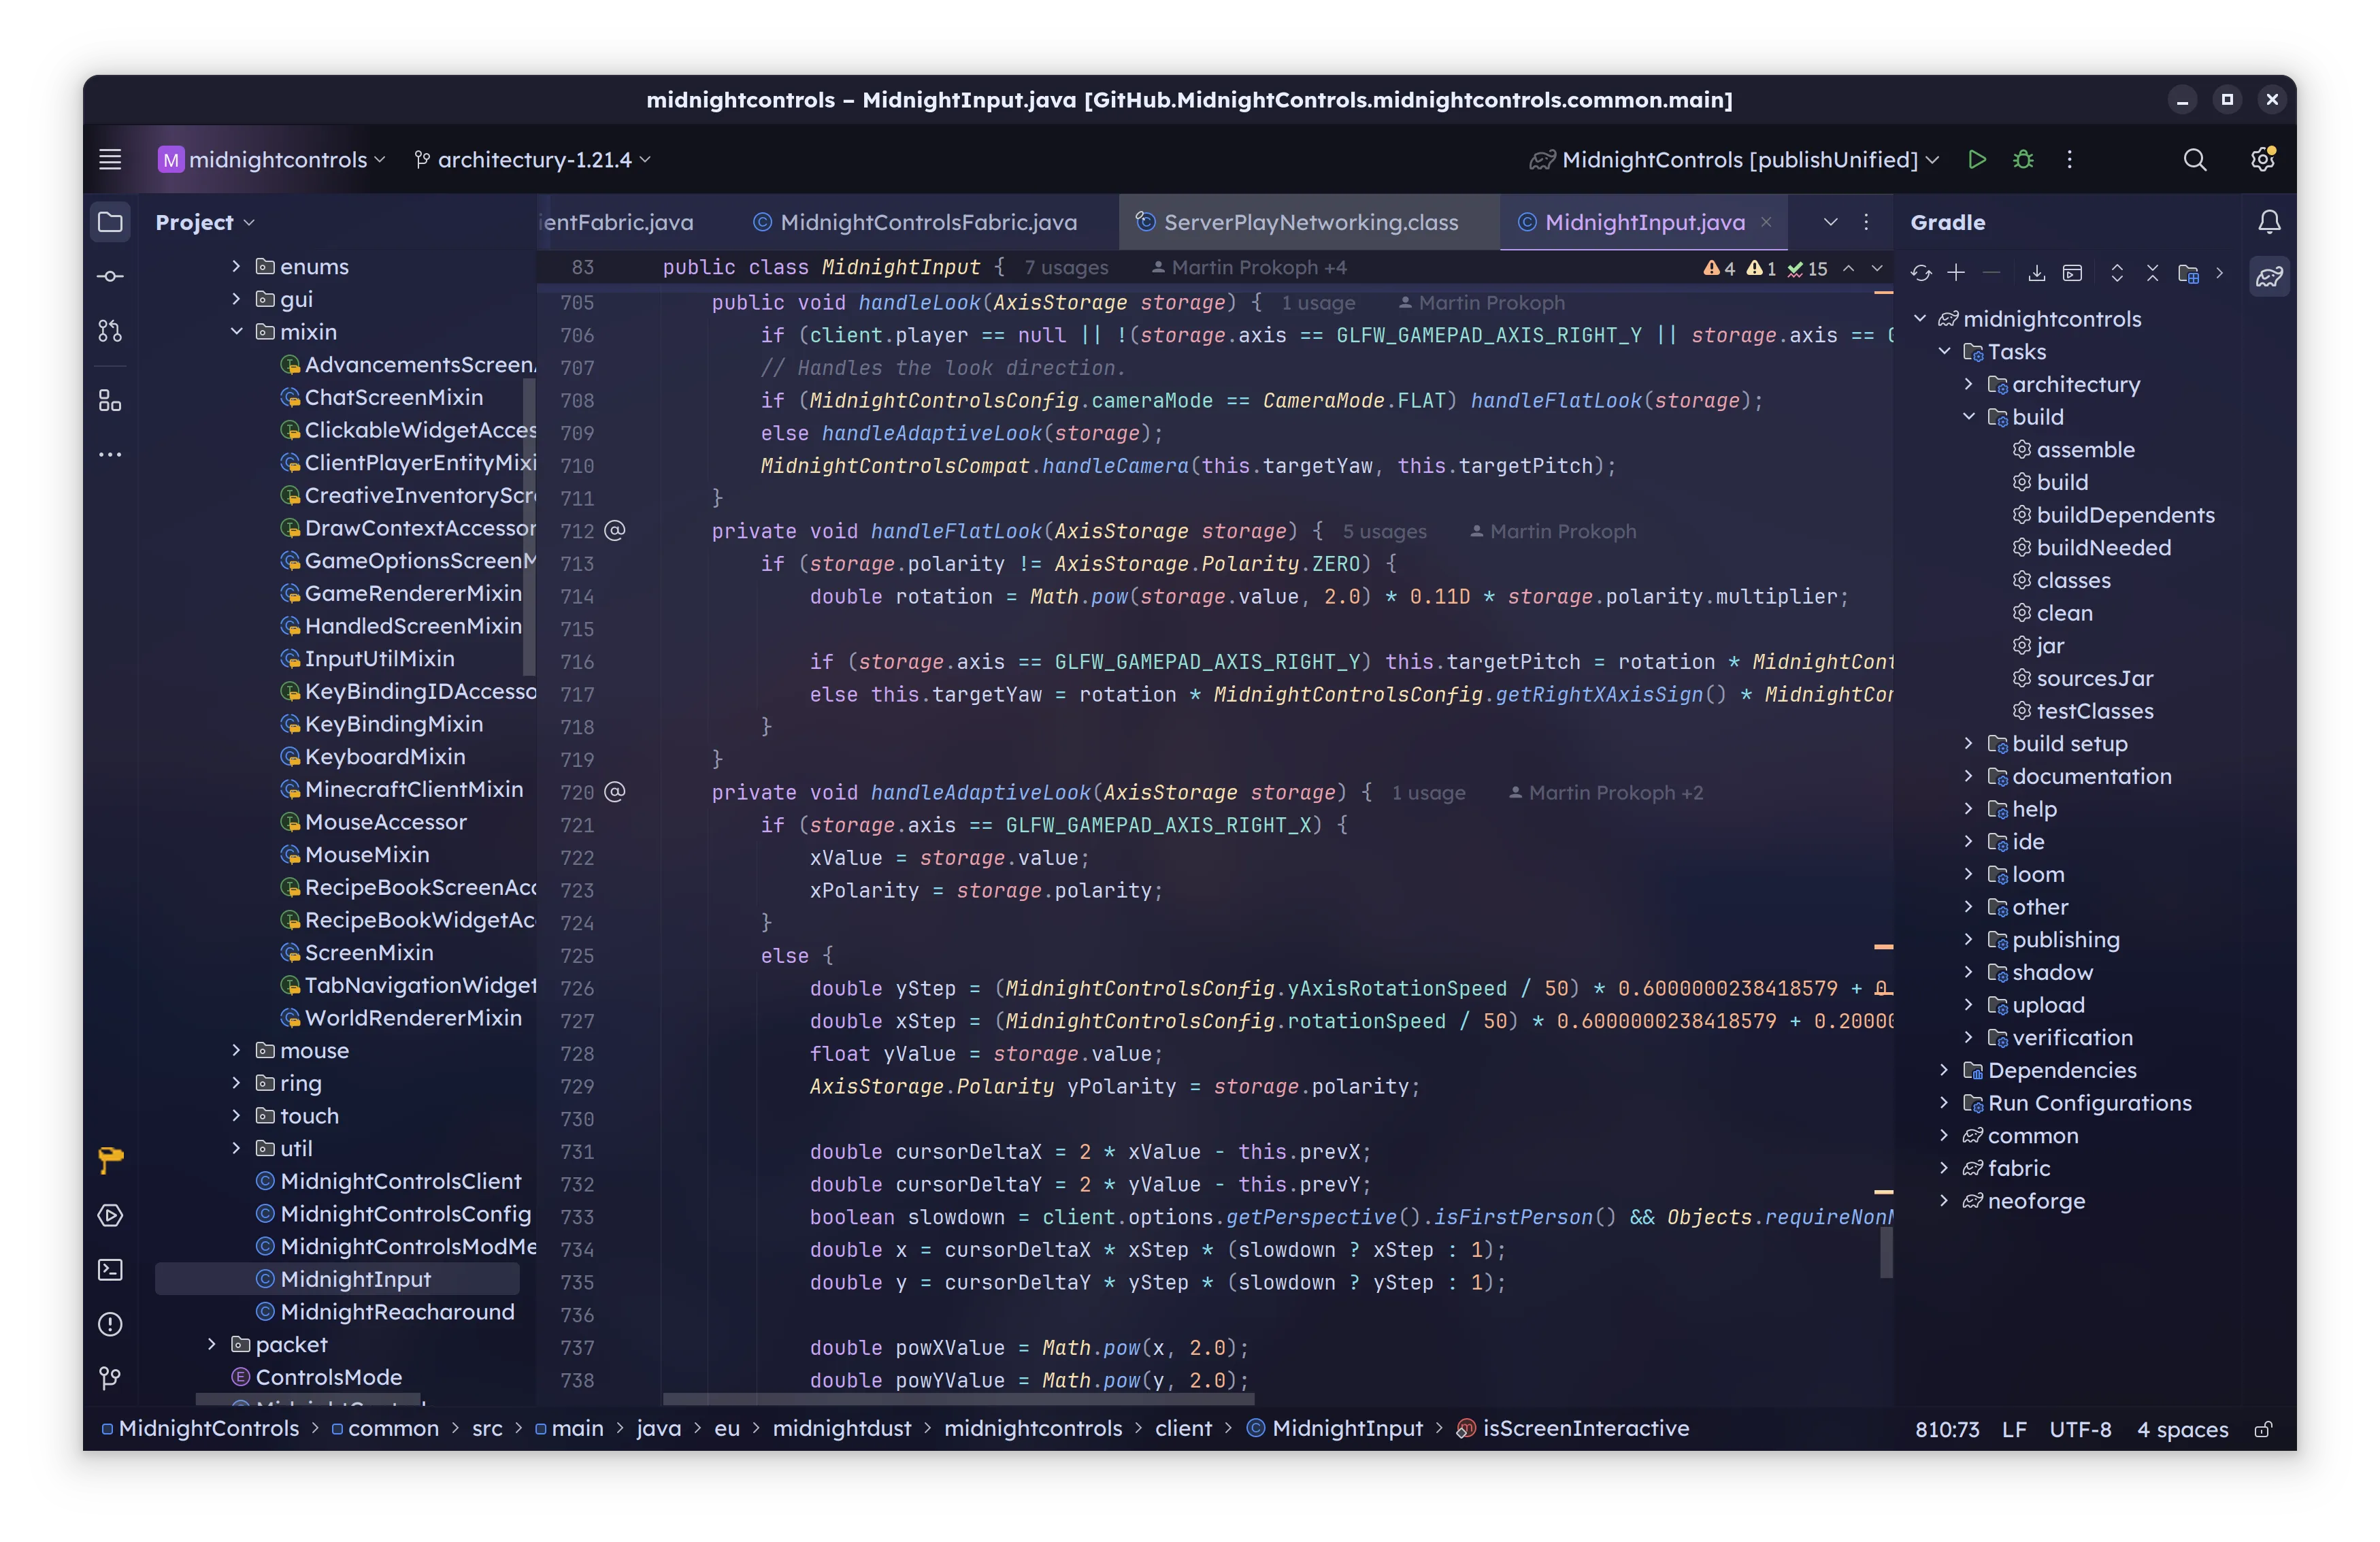Open the architectury-1.21.4 branch selector

pyautogui.click(x=533, y=159)
